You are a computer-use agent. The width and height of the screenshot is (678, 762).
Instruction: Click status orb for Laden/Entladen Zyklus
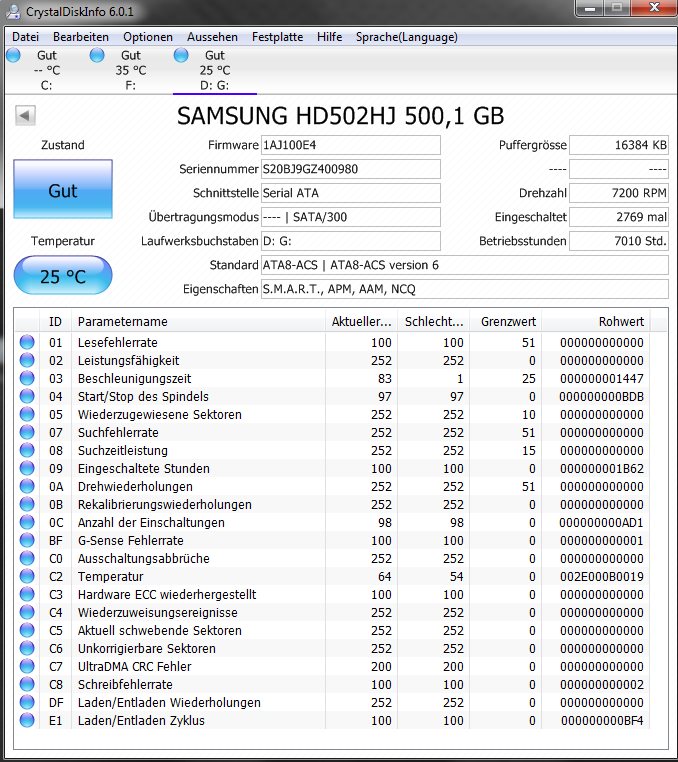click(27, 720)
